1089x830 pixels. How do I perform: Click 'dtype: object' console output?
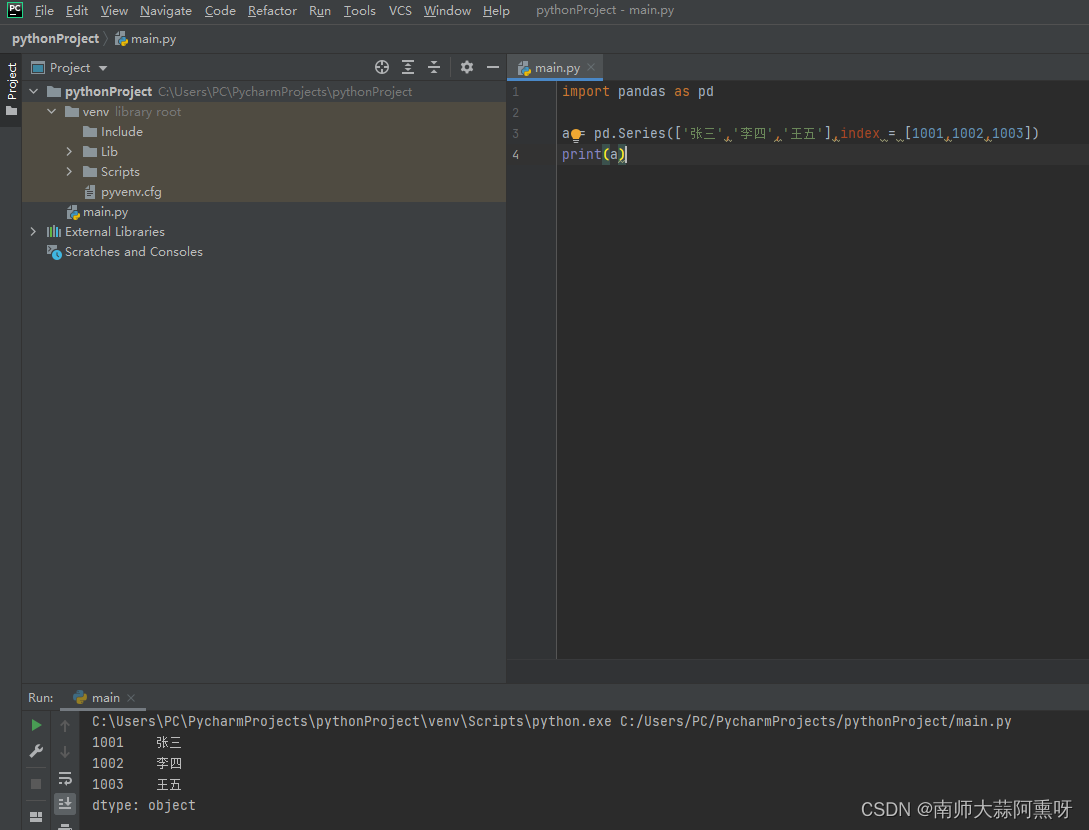(x=144, y=805)
